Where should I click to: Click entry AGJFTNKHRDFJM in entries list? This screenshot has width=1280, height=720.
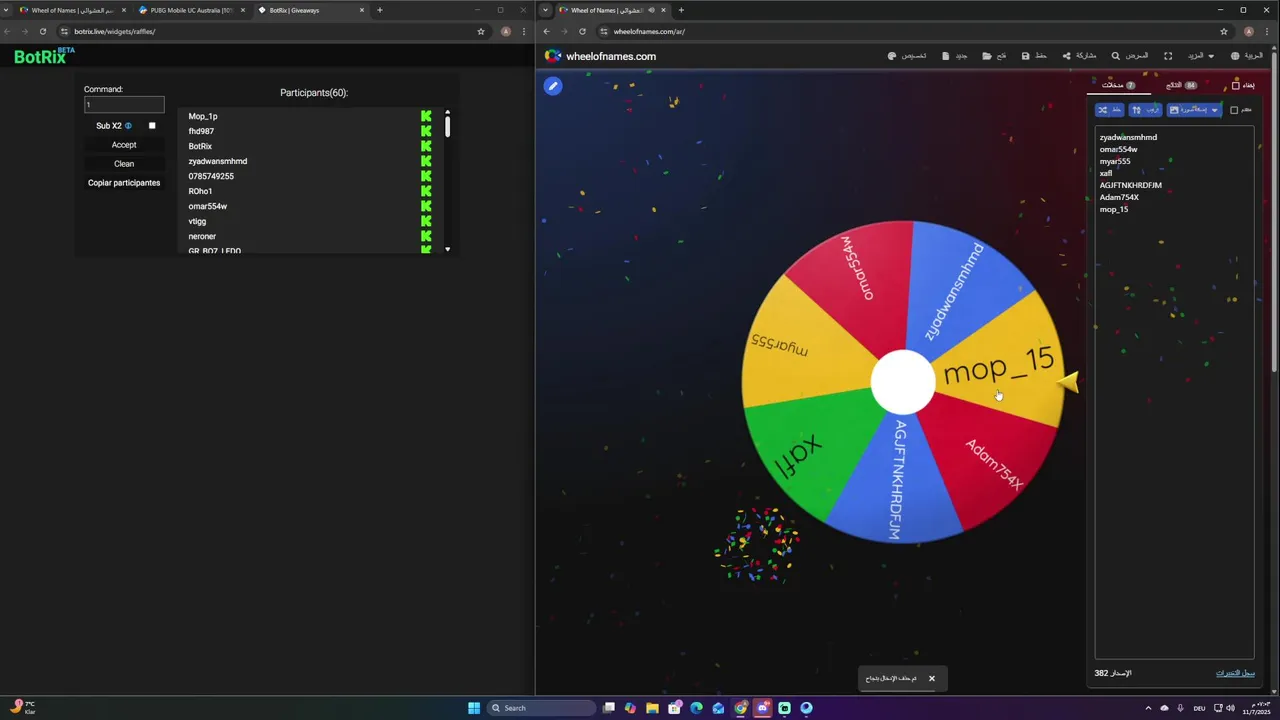coord(1130,185)
